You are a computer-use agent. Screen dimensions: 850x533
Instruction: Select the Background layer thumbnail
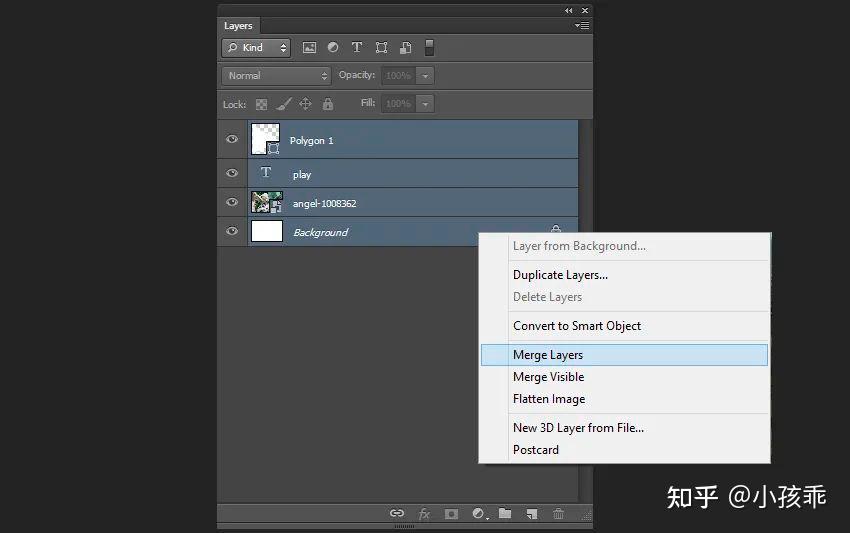[267, 231]
